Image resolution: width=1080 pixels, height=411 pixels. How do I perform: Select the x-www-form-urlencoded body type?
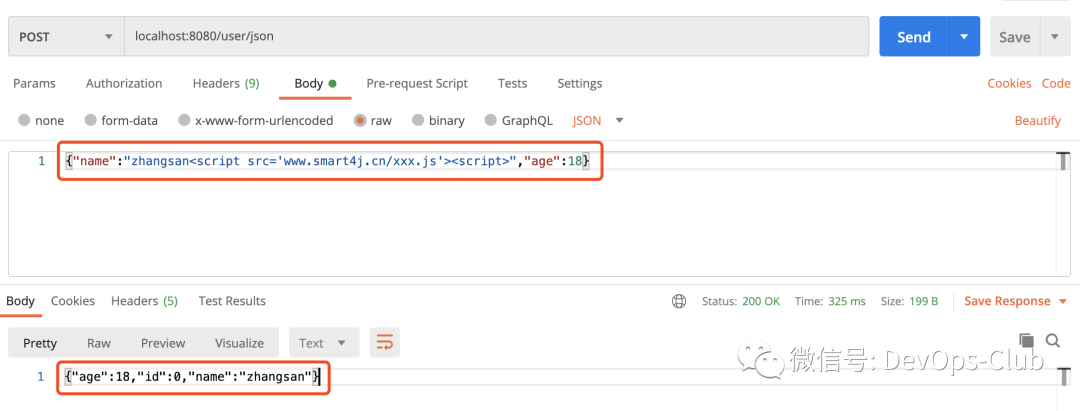(x=256, y=120)
